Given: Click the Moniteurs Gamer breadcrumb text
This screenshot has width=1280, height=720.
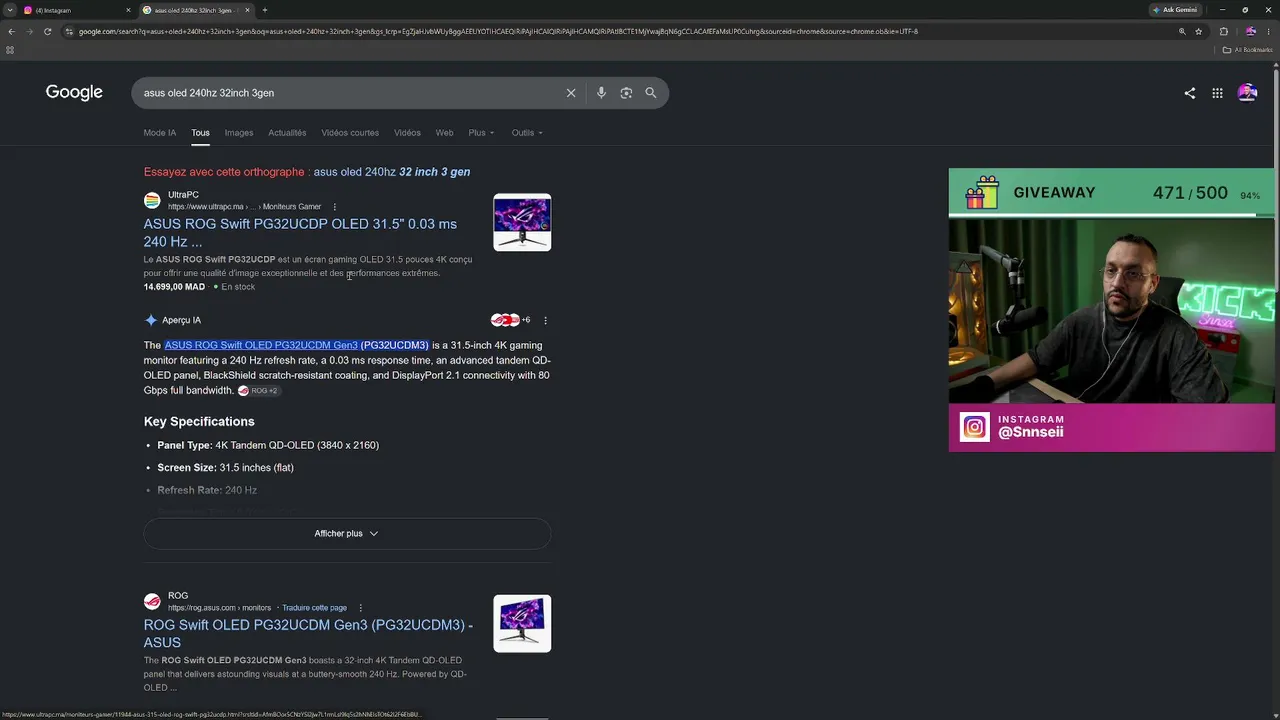Looking at the screenshot, I should [292, 207].
